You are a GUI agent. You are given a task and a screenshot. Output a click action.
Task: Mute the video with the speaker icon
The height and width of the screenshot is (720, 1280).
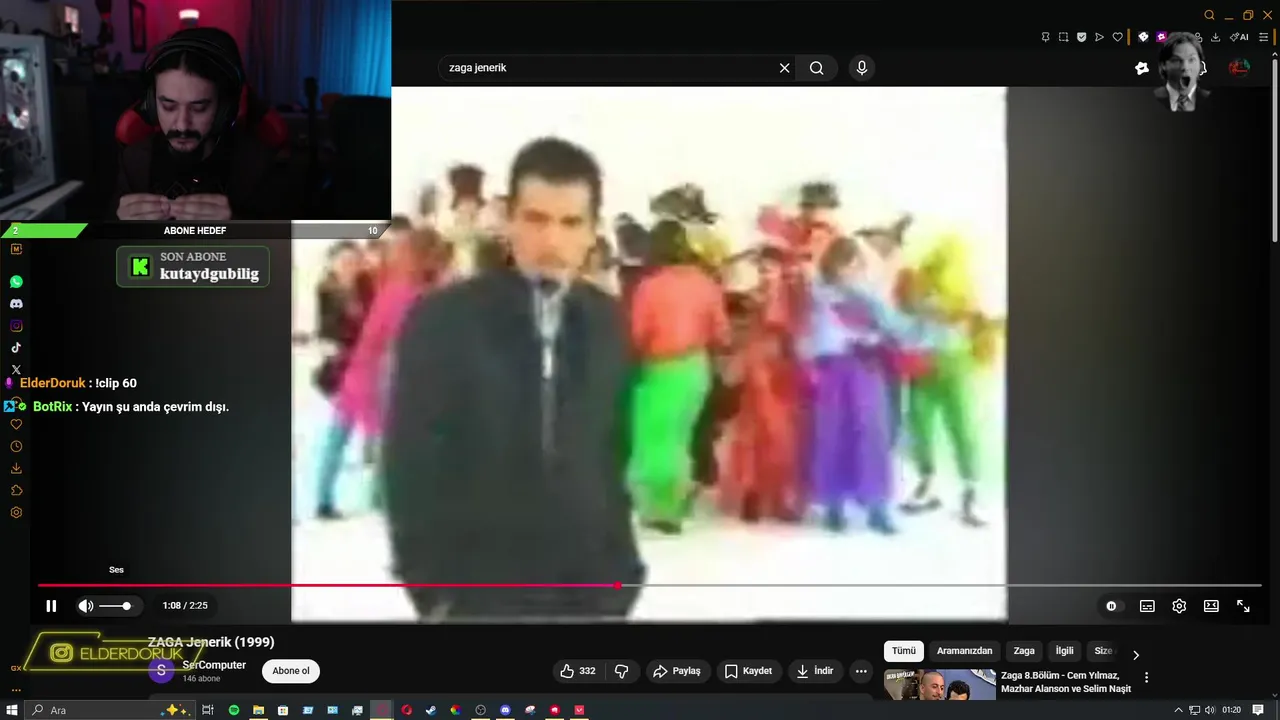tap(86, 606)
